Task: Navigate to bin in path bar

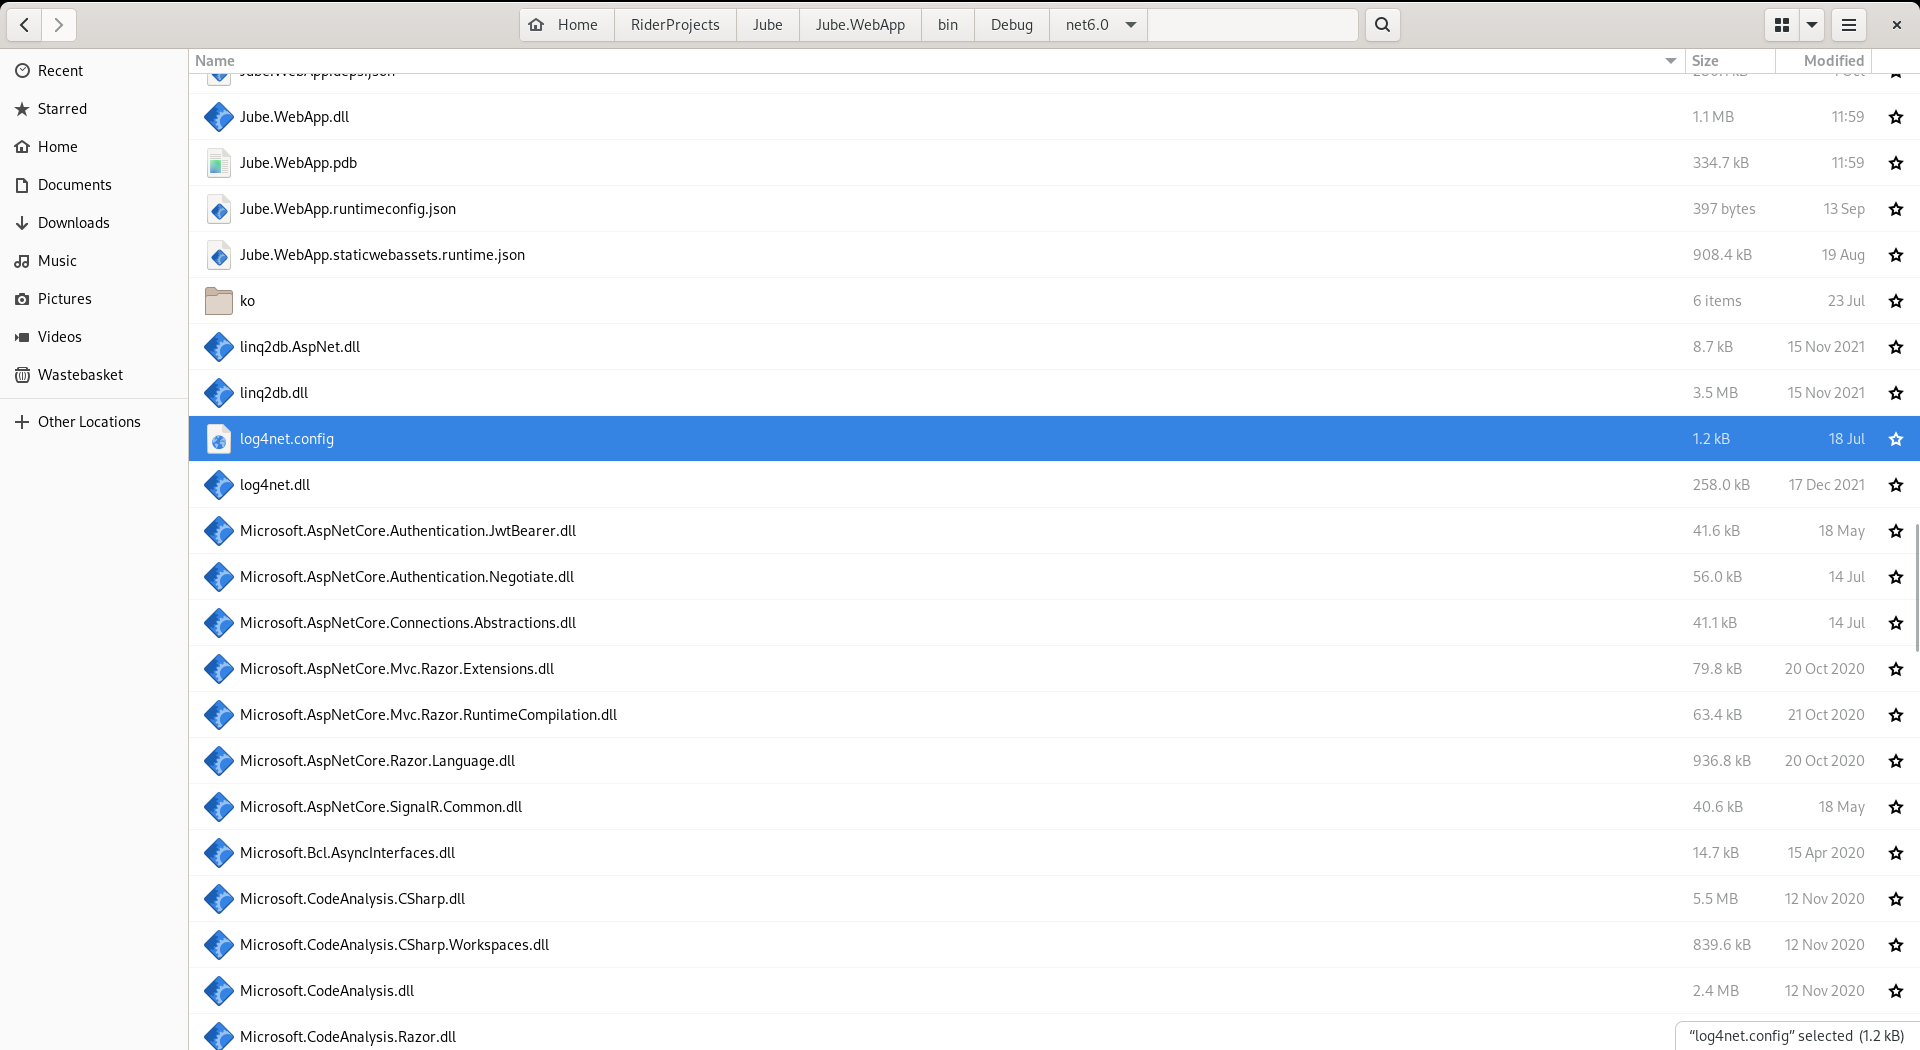Action: coord(948,25)
